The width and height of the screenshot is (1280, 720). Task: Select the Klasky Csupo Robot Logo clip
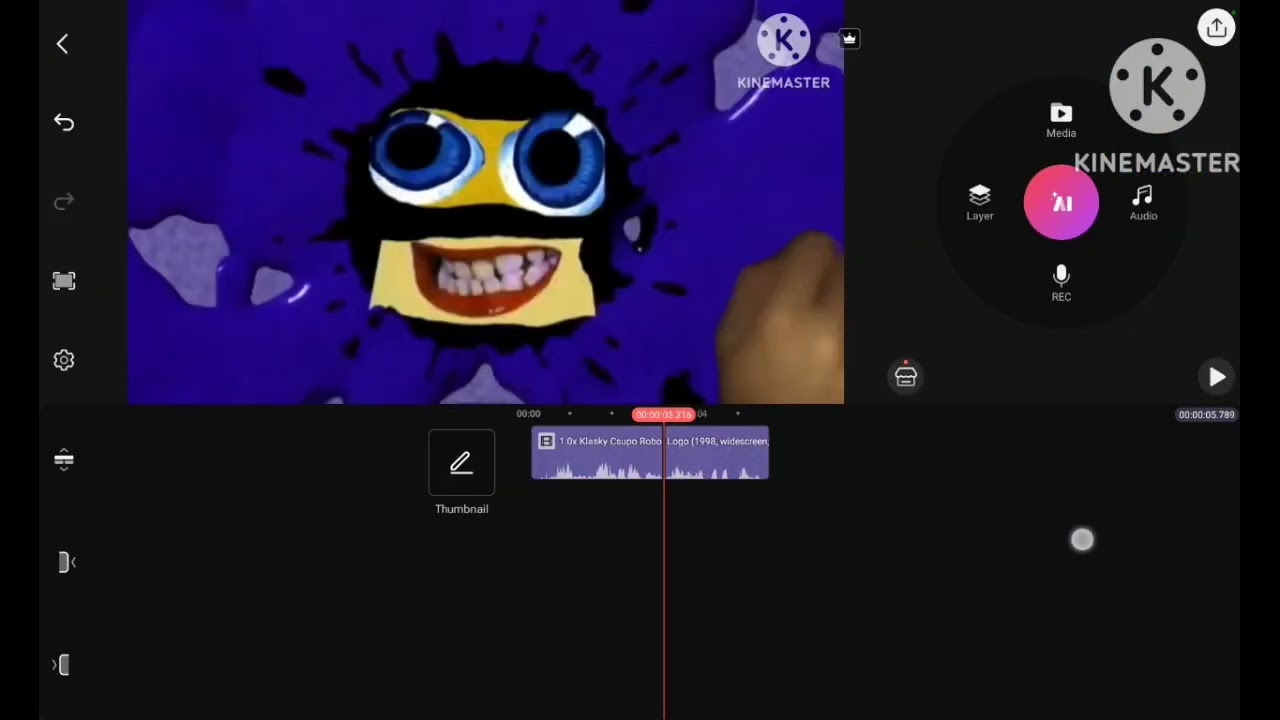coord(650,453)
